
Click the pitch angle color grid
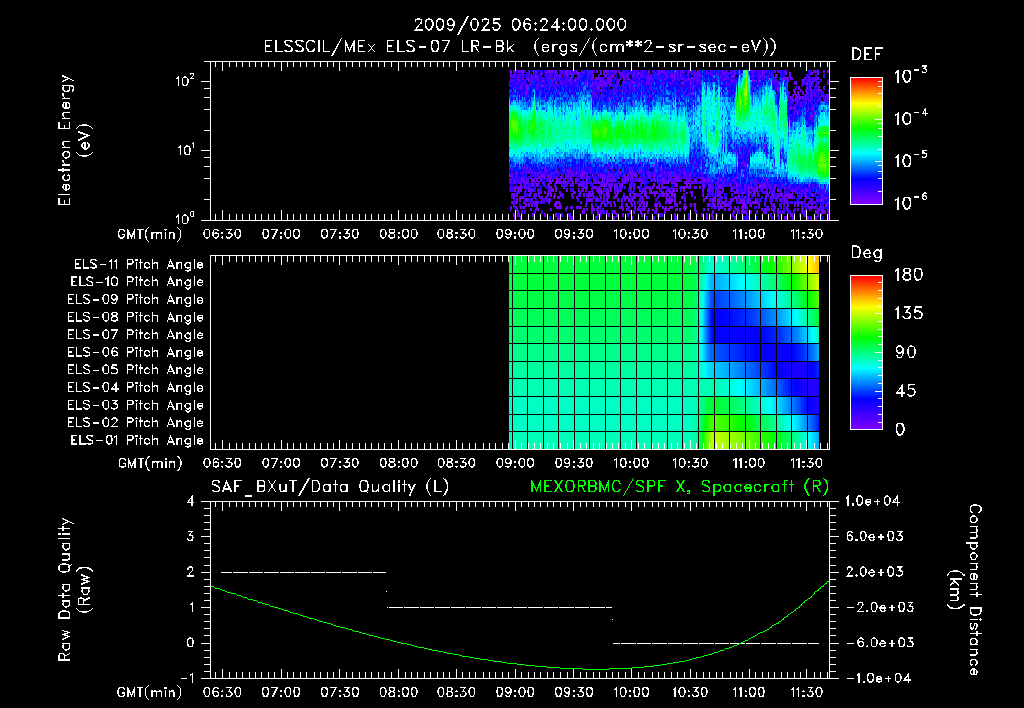pos(664,352)
